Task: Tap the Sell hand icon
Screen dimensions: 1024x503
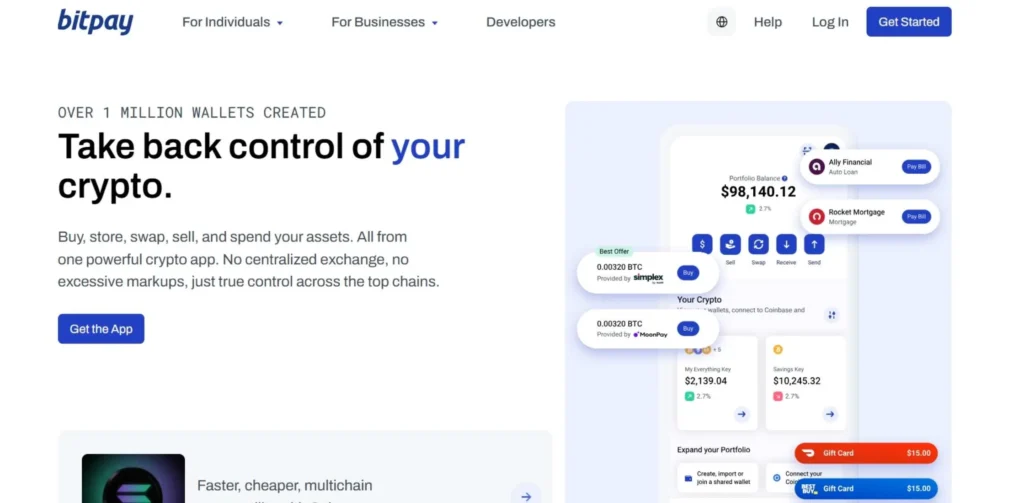Action: 730,244
